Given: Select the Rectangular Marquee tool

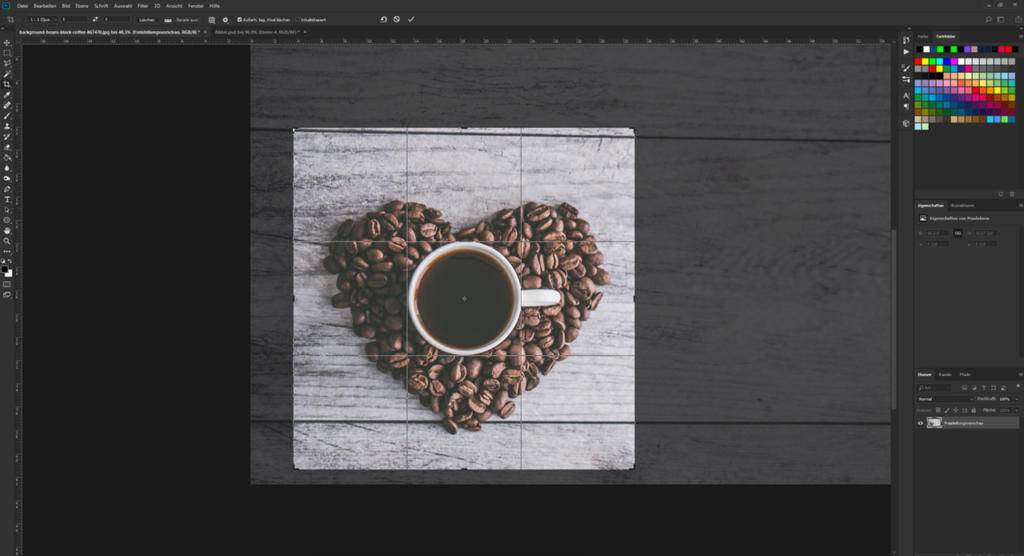Looking at the screenshot, I should pos(7,53).
